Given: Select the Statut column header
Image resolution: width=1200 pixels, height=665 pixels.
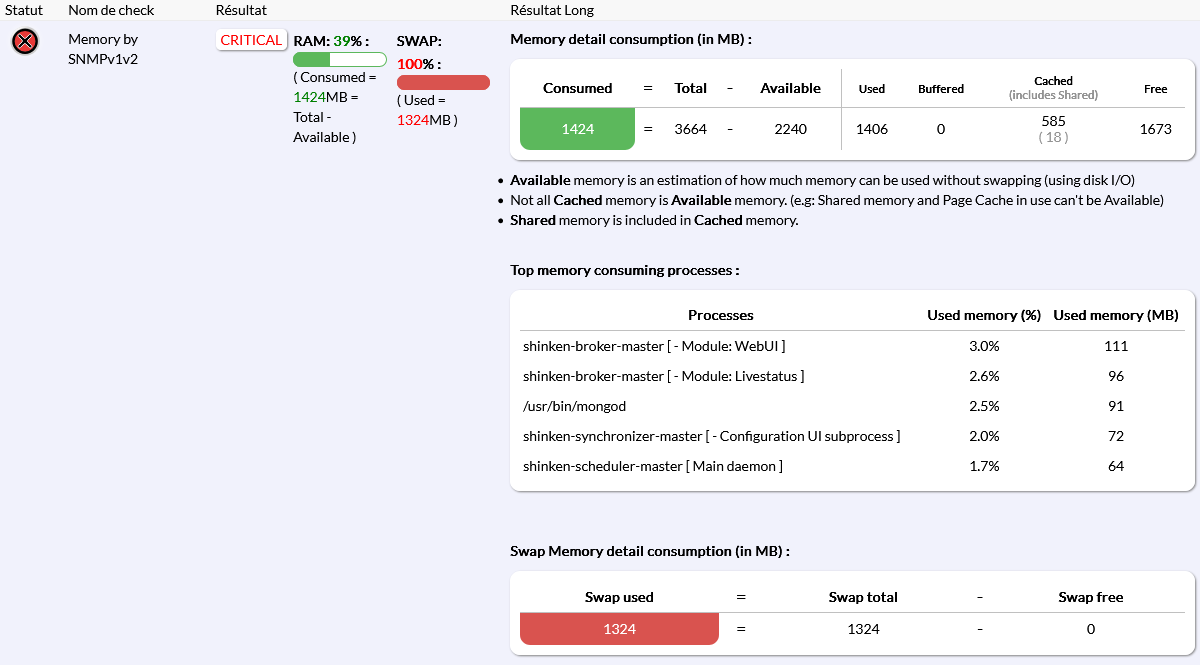Looking at the screenshot, I should (x=24, y=10).
